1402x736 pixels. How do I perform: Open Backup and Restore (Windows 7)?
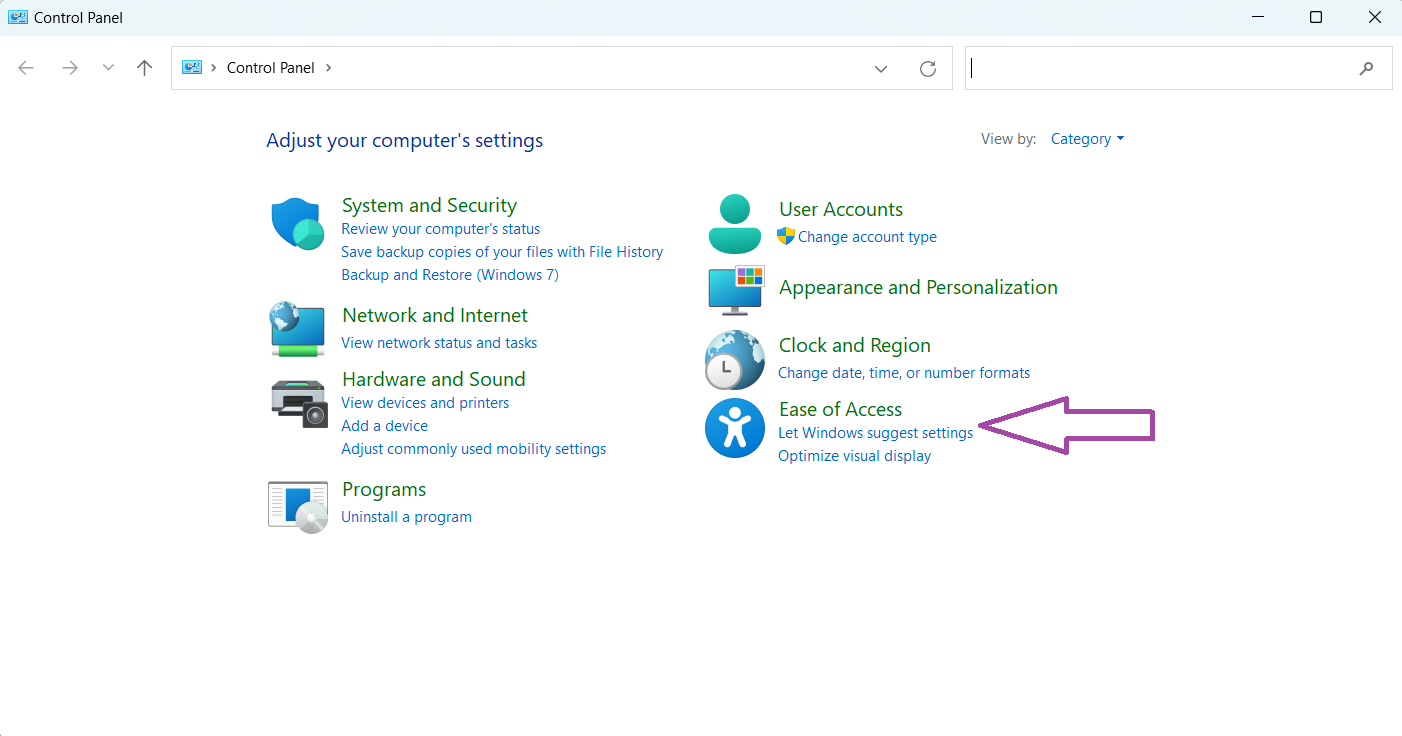(x=449, y=274)
